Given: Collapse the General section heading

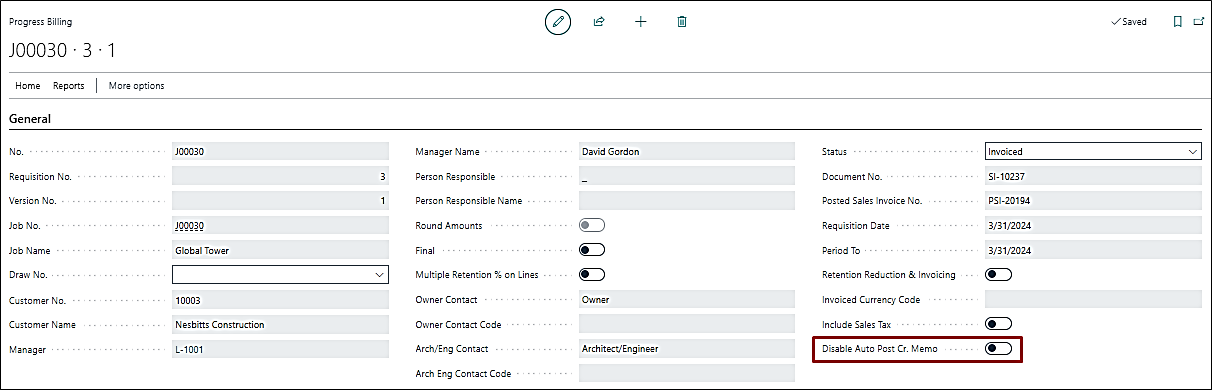Looking at the screenshot, I should (x=30, y=119).
